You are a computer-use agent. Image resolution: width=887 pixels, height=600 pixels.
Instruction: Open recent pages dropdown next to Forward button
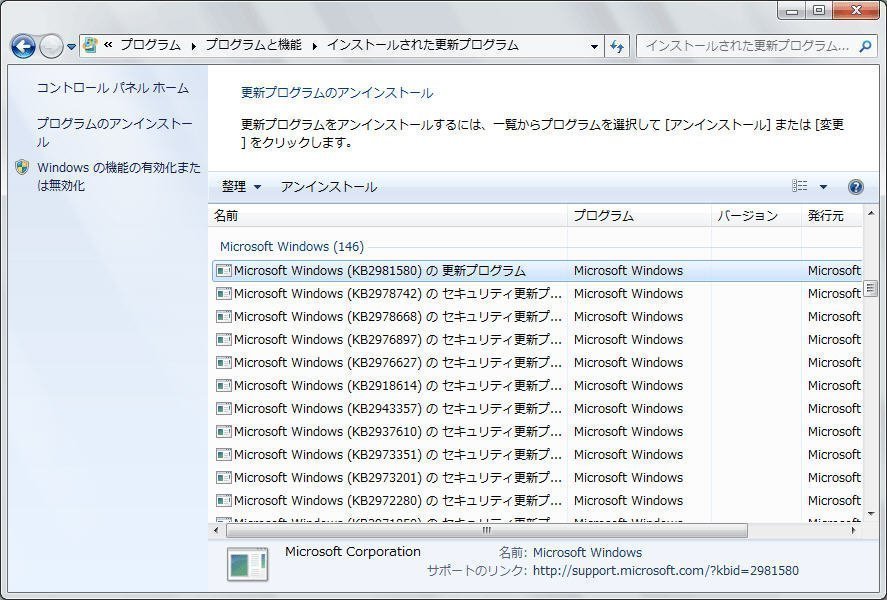click(71, 47)
